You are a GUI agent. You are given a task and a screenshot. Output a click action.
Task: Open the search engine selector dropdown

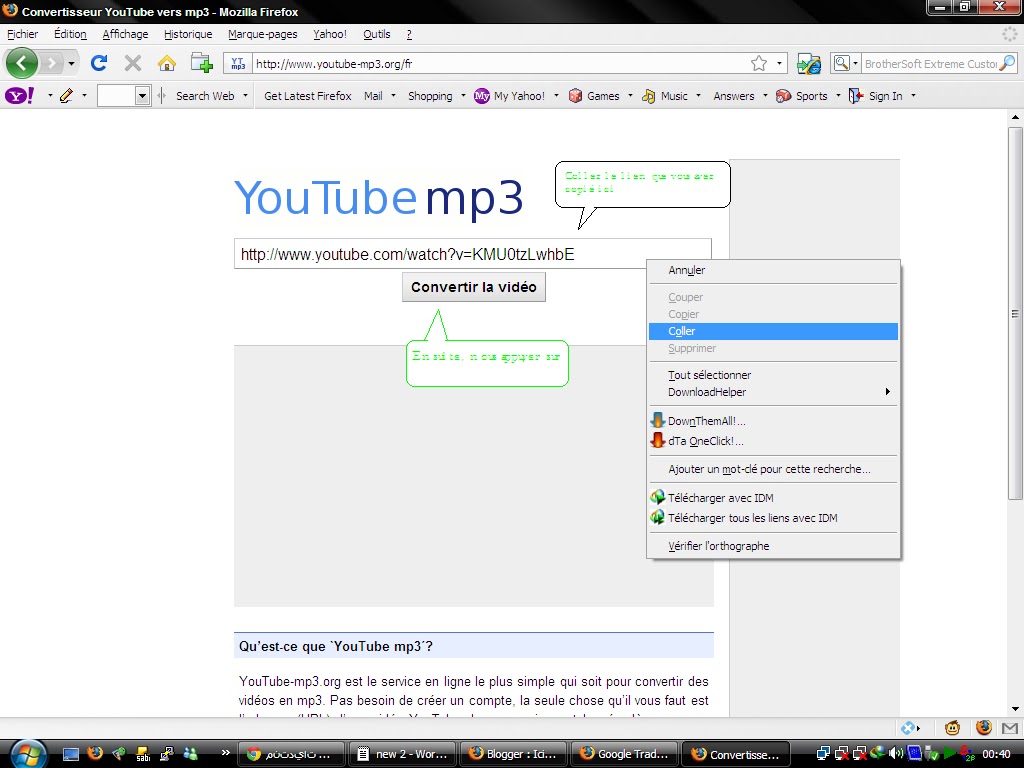[856, 63]
